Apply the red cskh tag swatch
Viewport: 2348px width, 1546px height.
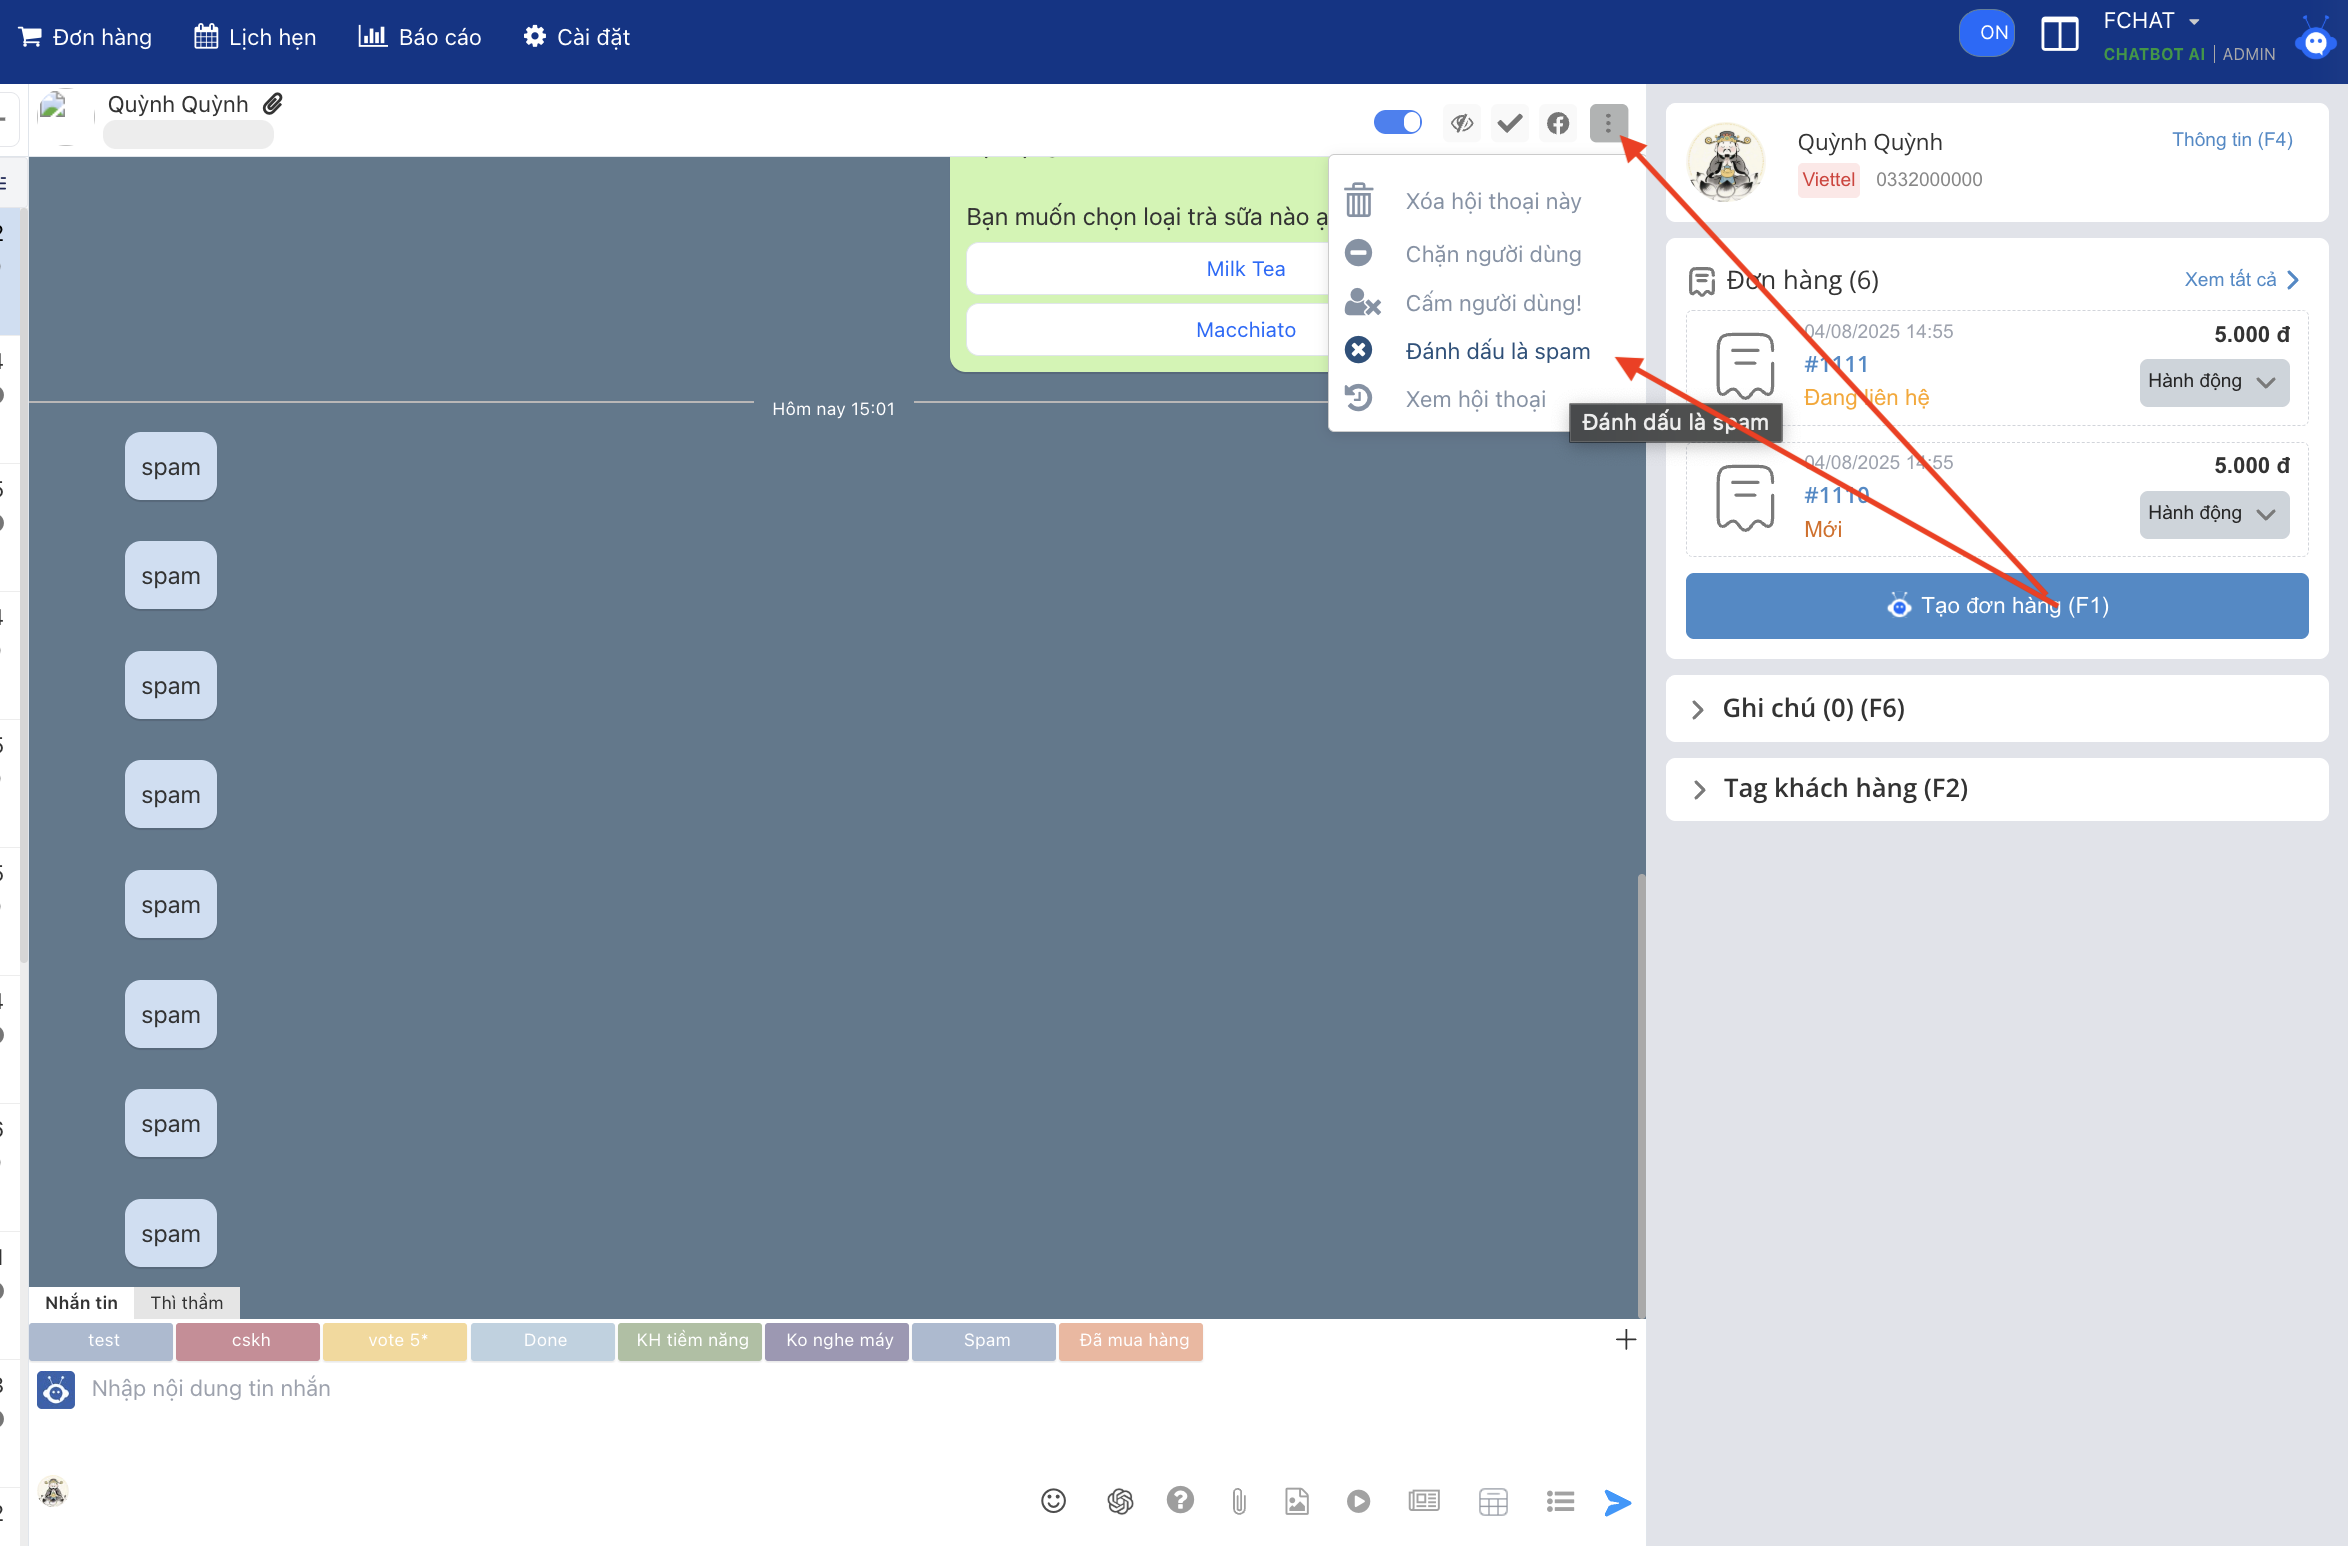pyautogui.click(x=249, y=1341)
